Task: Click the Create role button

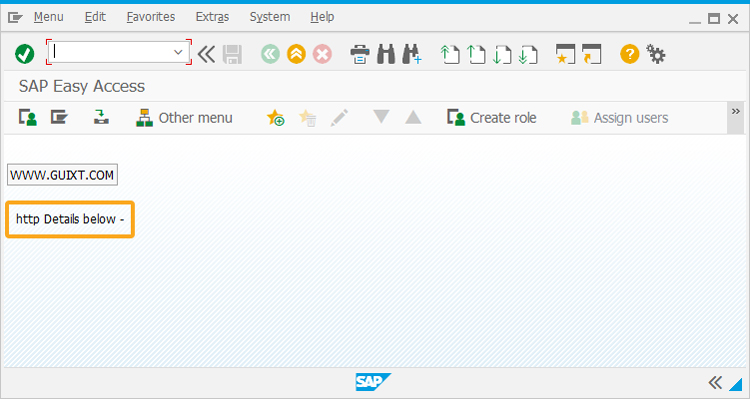Action: coord(492,118)
